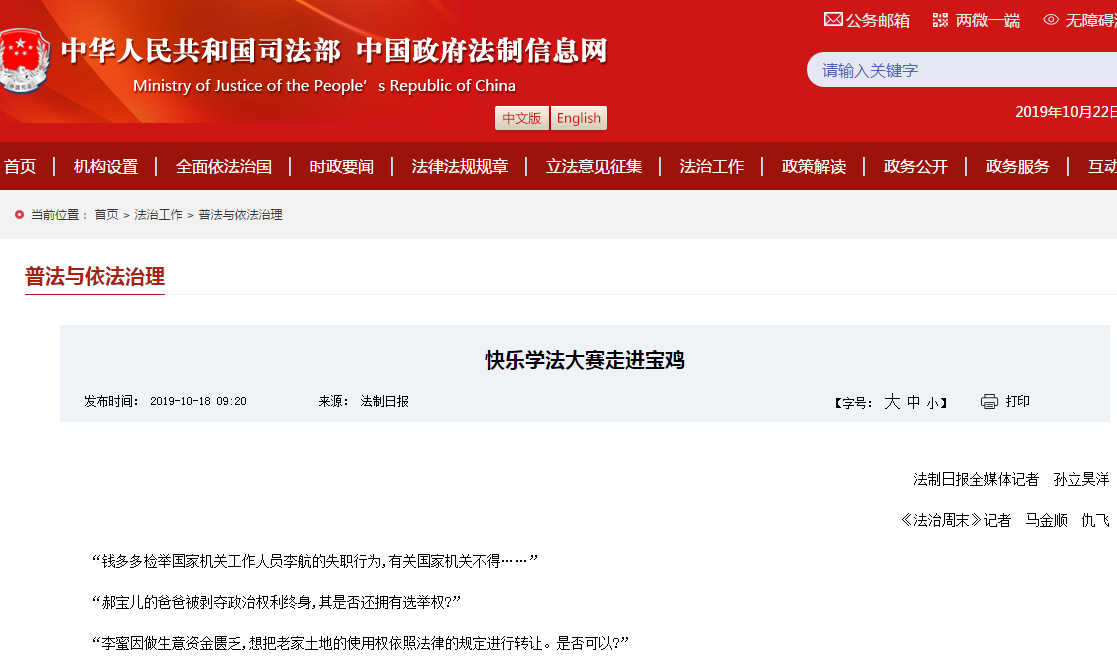This screenshot has width=1117, height=659.
Task: Switch to English language version
Action: click(578, 118)
